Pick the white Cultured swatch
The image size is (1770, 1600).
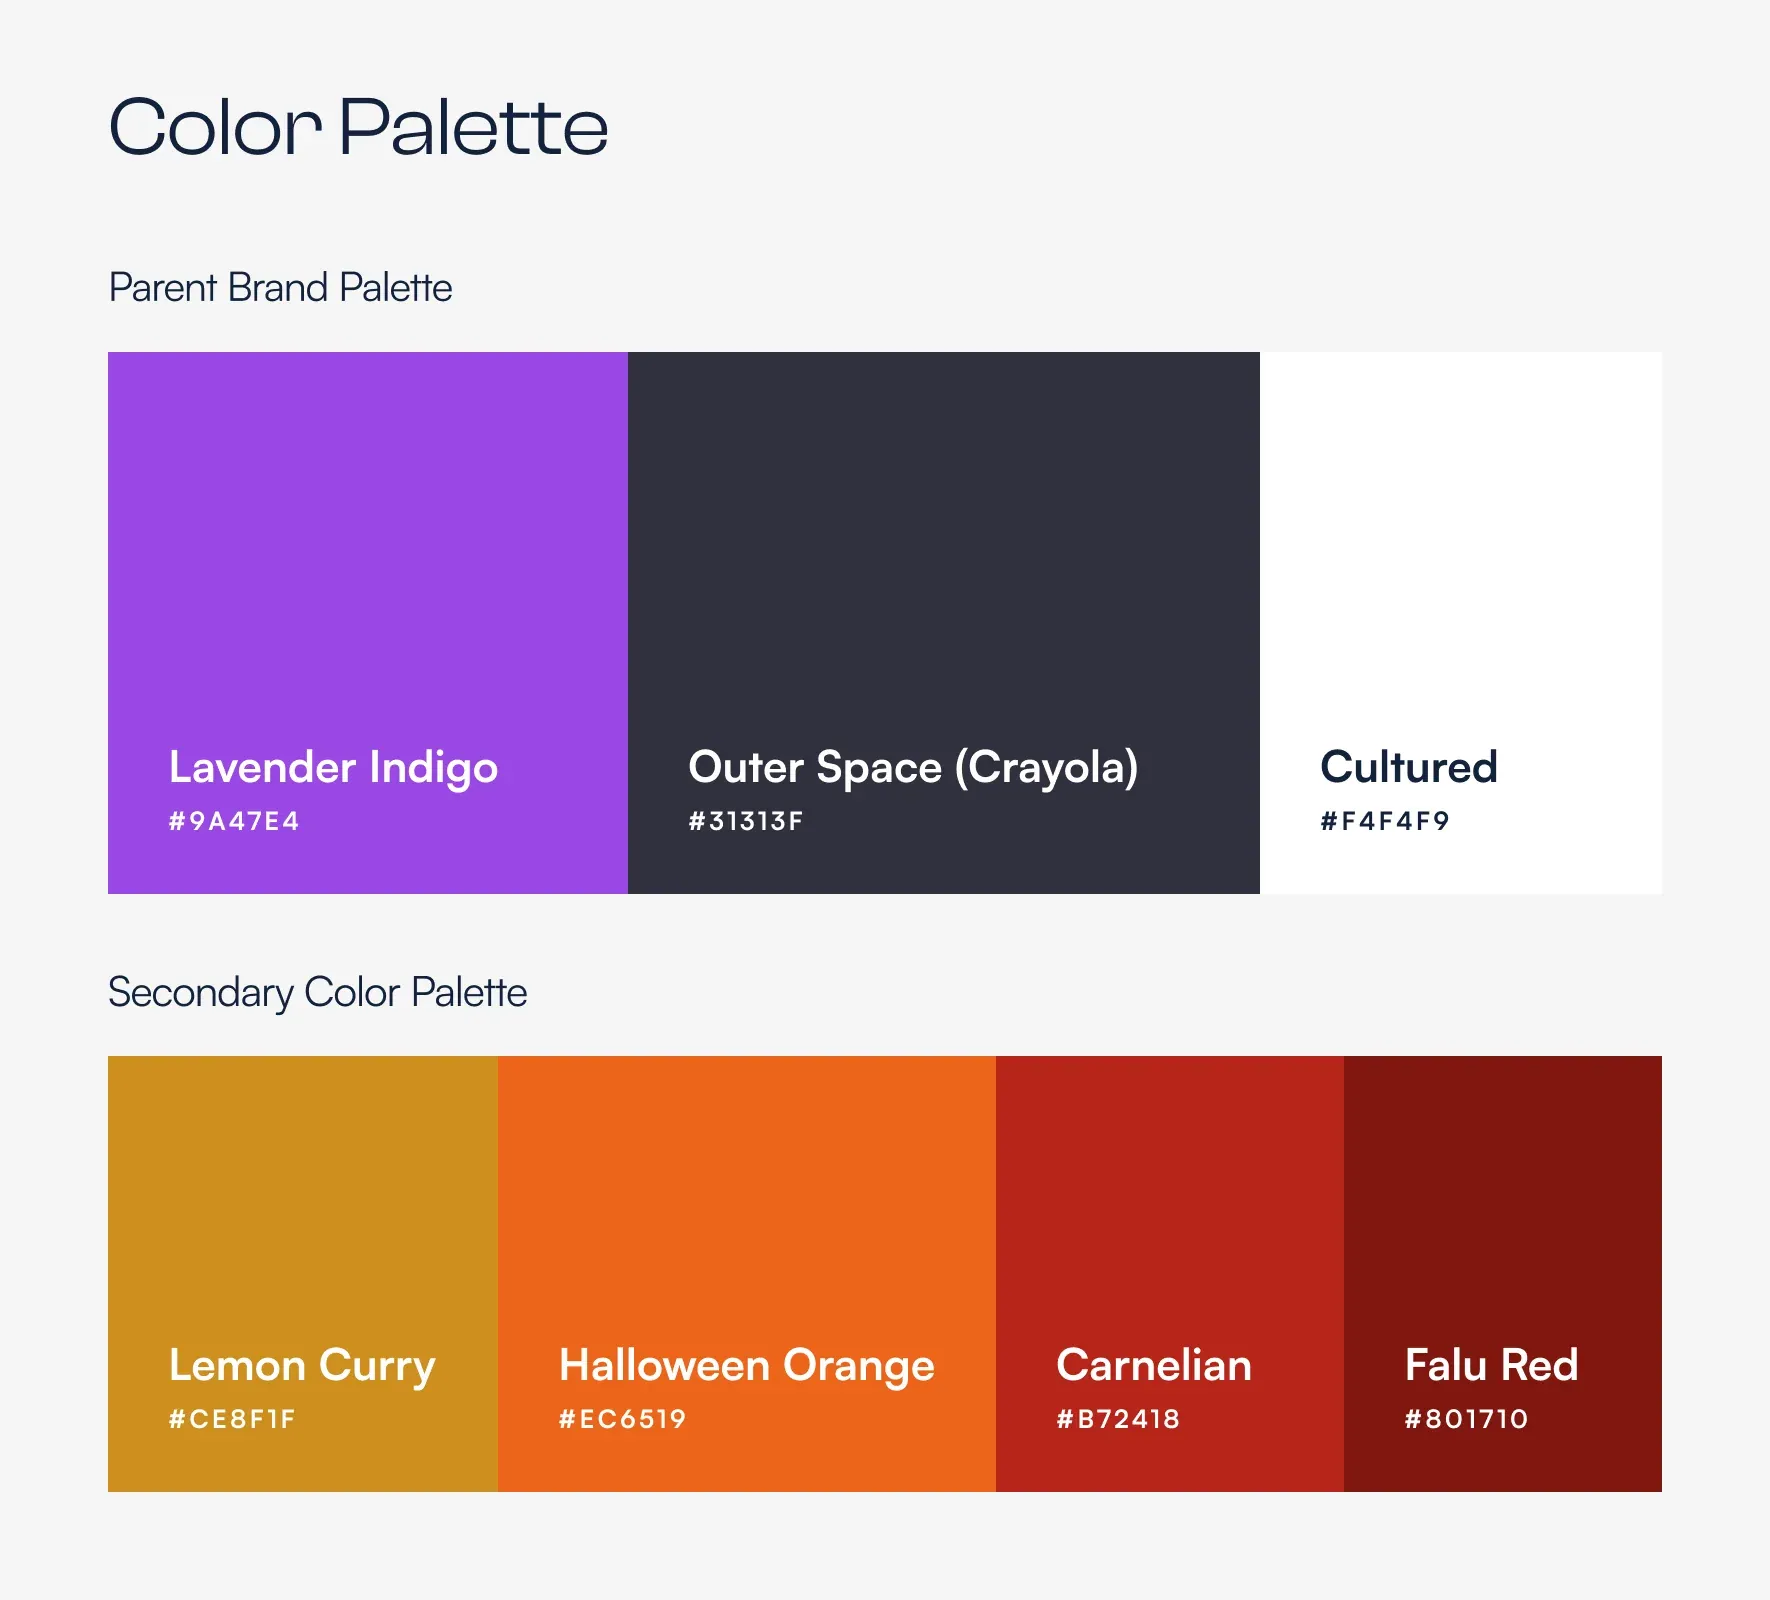(x=1461, y=622)
